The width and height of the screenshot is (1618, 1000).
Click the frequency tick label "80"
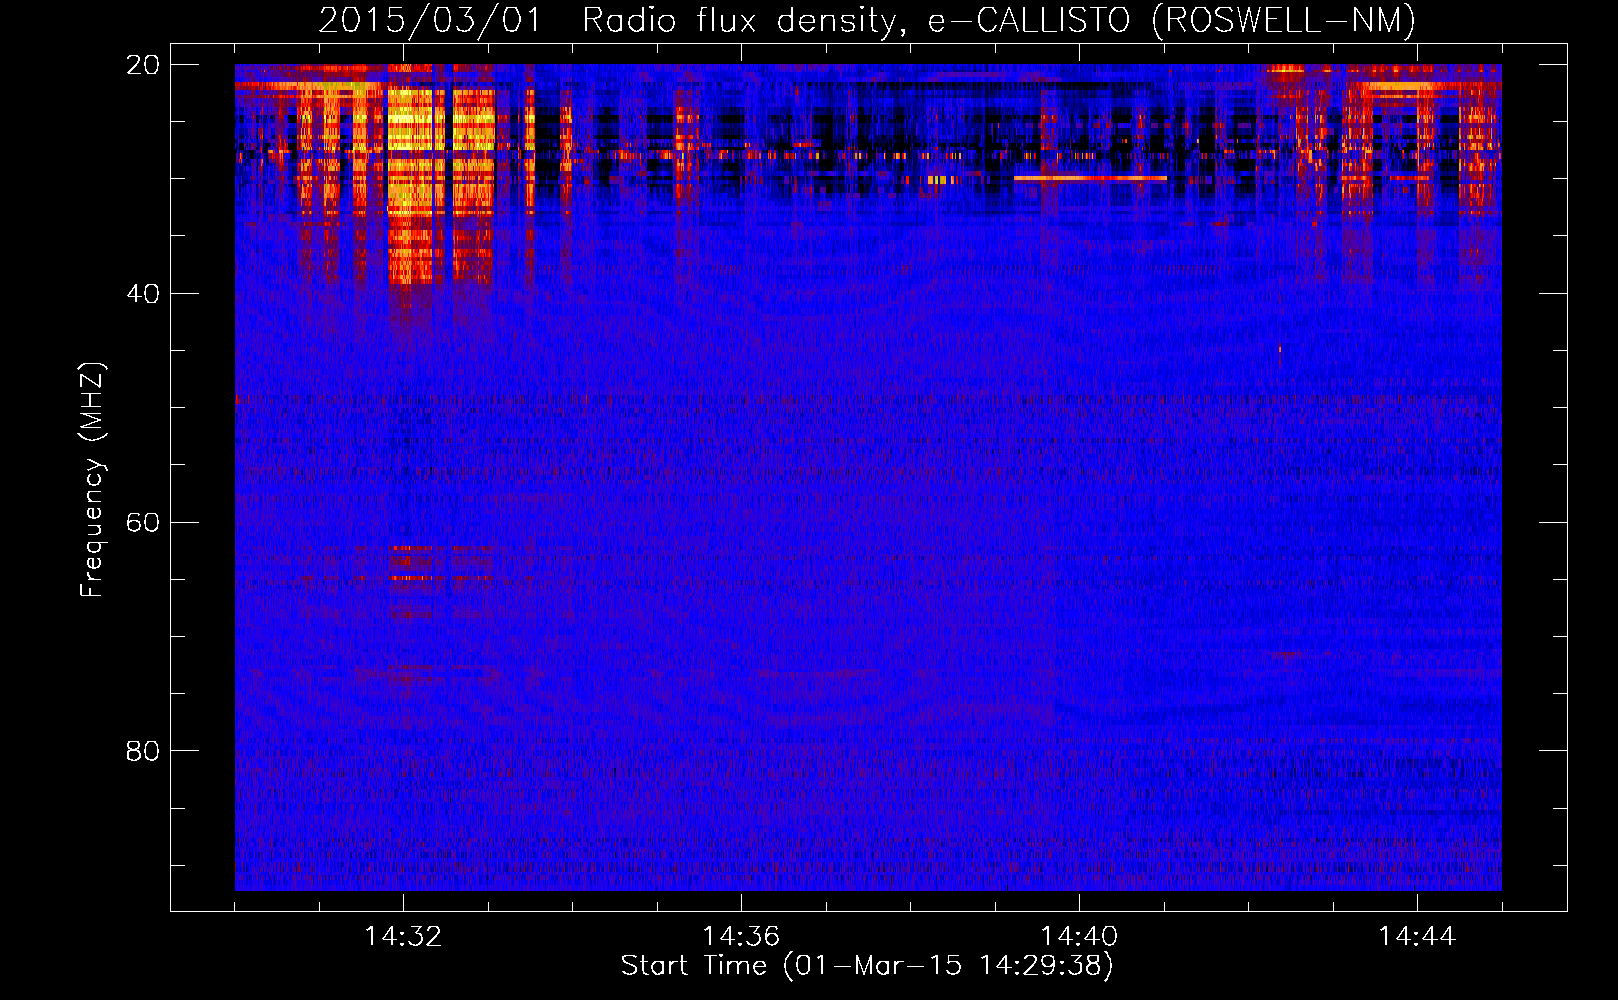pos(143,750)
